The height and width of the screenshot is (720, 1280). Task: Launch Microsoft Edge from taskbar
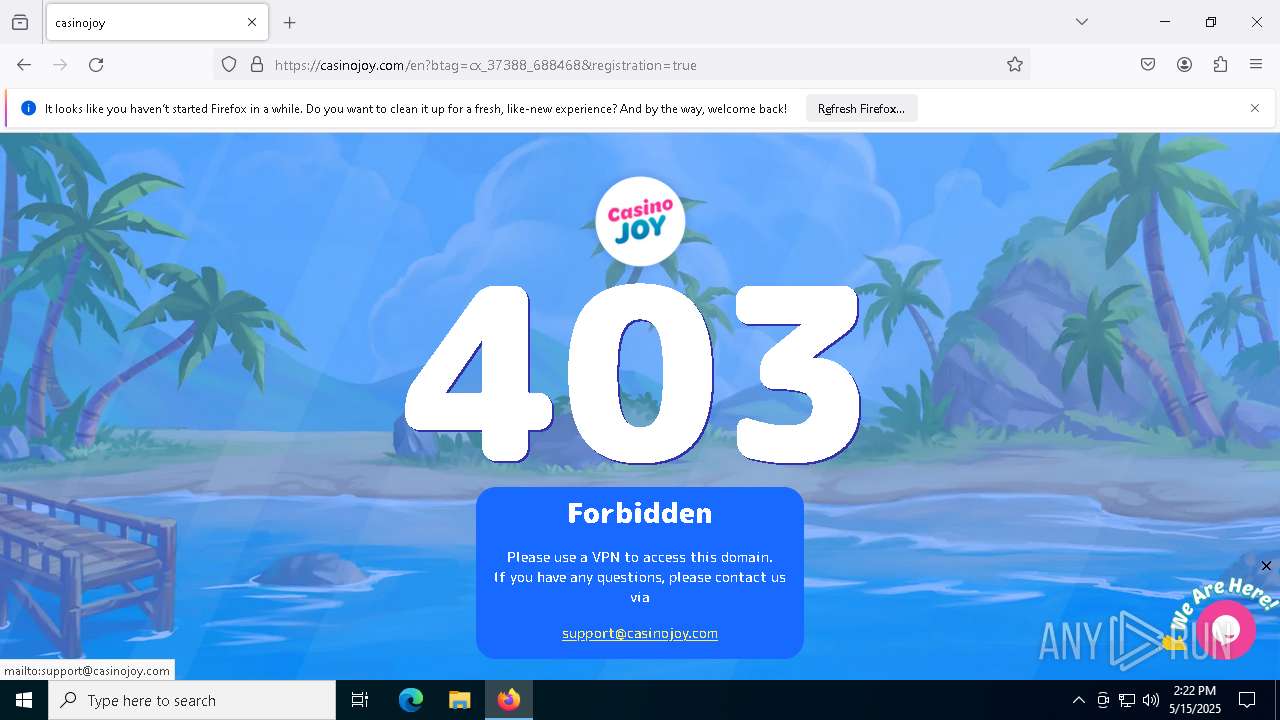click(411, 700)
